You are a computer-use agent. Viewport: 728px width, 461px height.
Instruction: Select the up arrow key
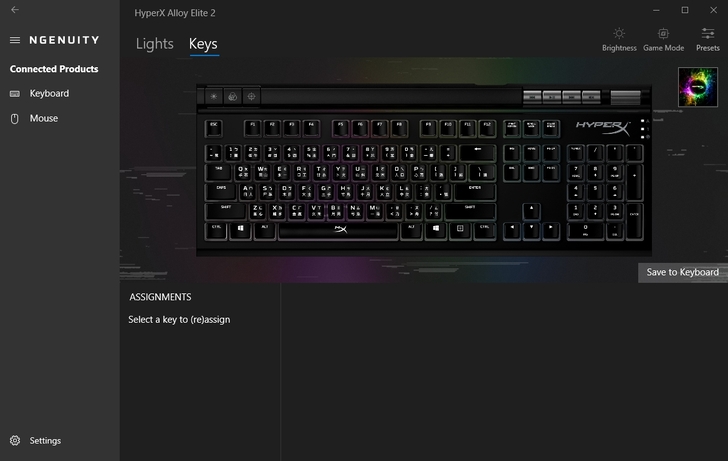[x=531, y=211]
